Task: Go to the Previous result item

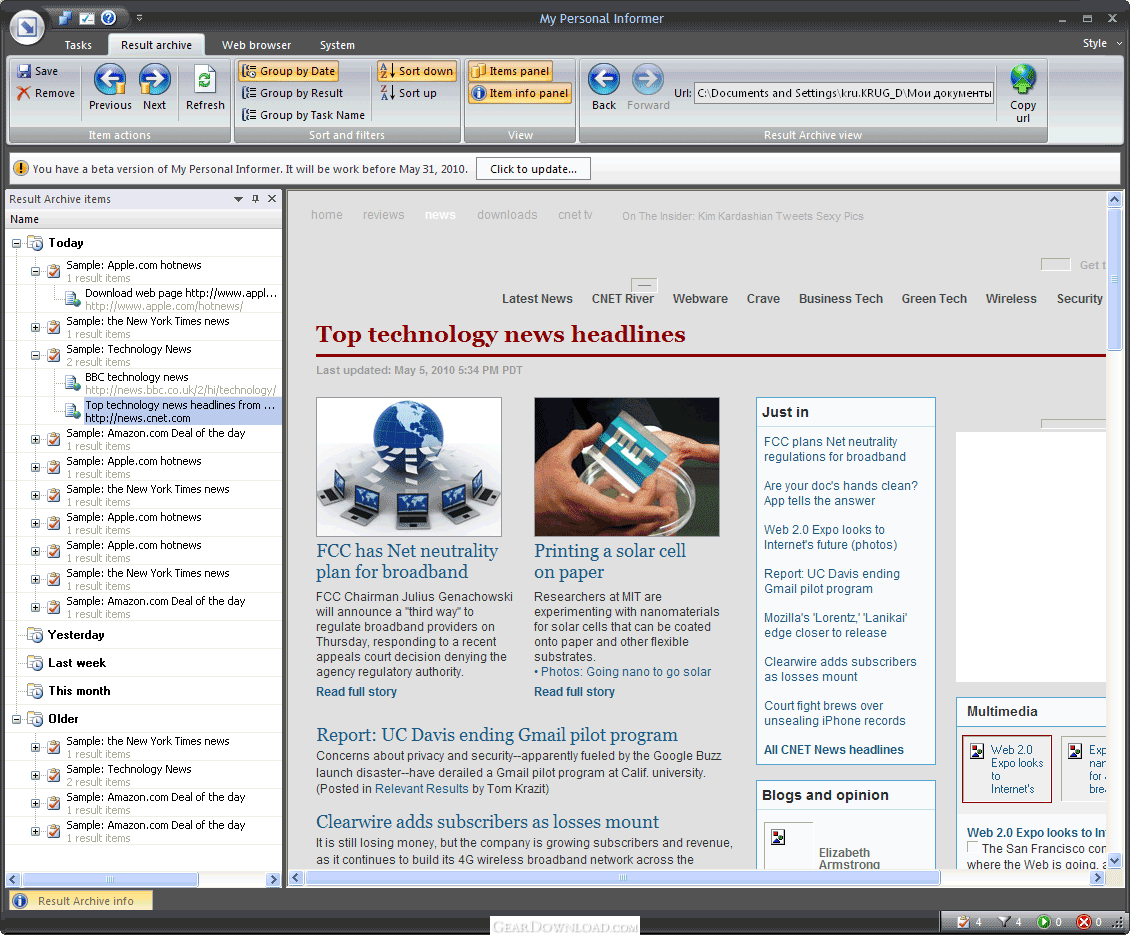Action: tap(110, 87)
